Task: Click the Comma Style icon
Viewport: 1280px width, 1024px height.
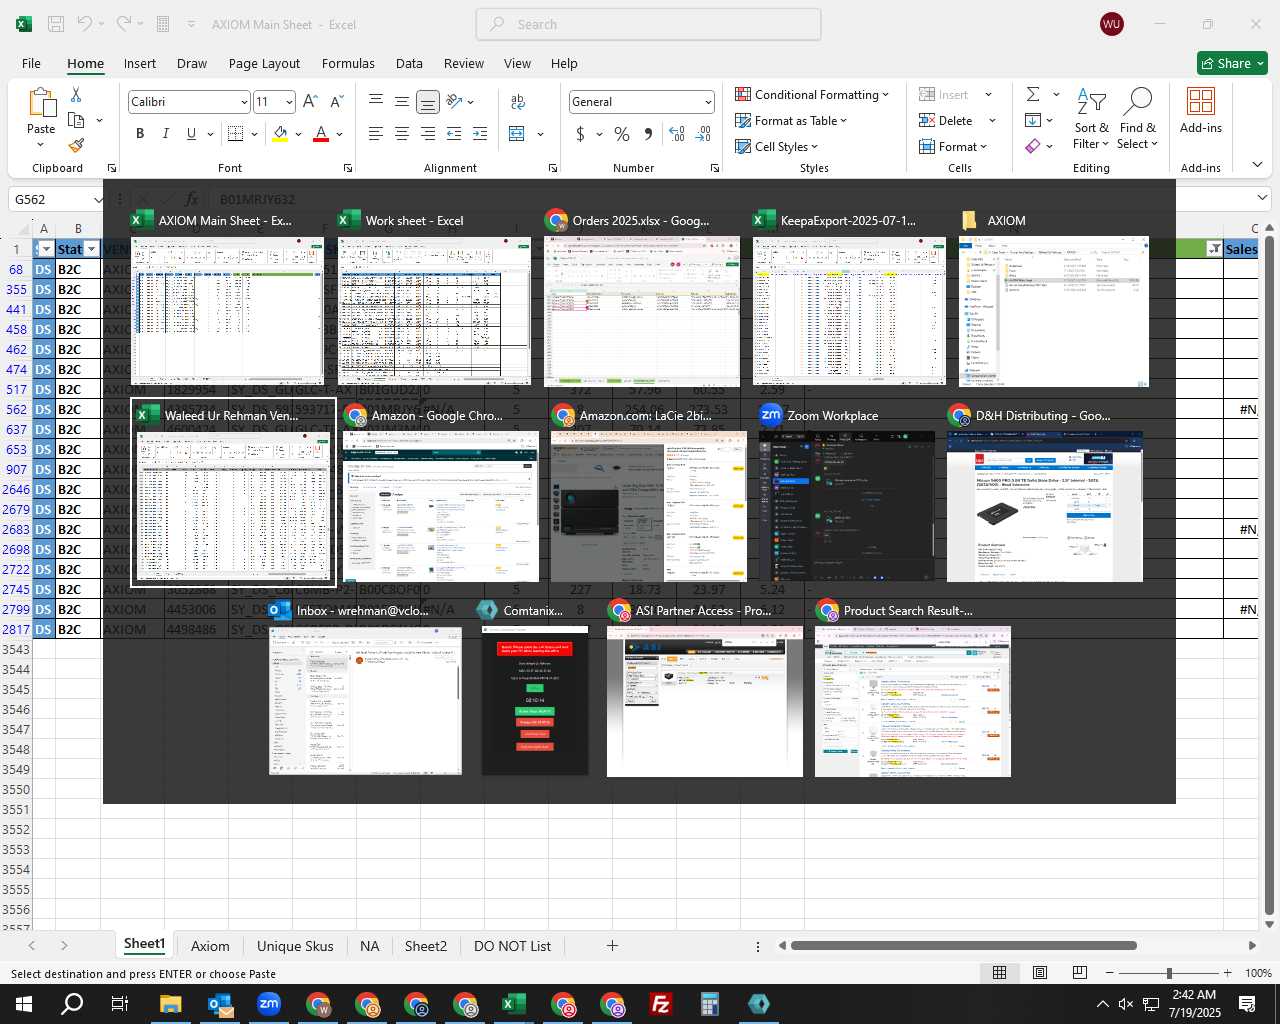Action: click(648, 134)
